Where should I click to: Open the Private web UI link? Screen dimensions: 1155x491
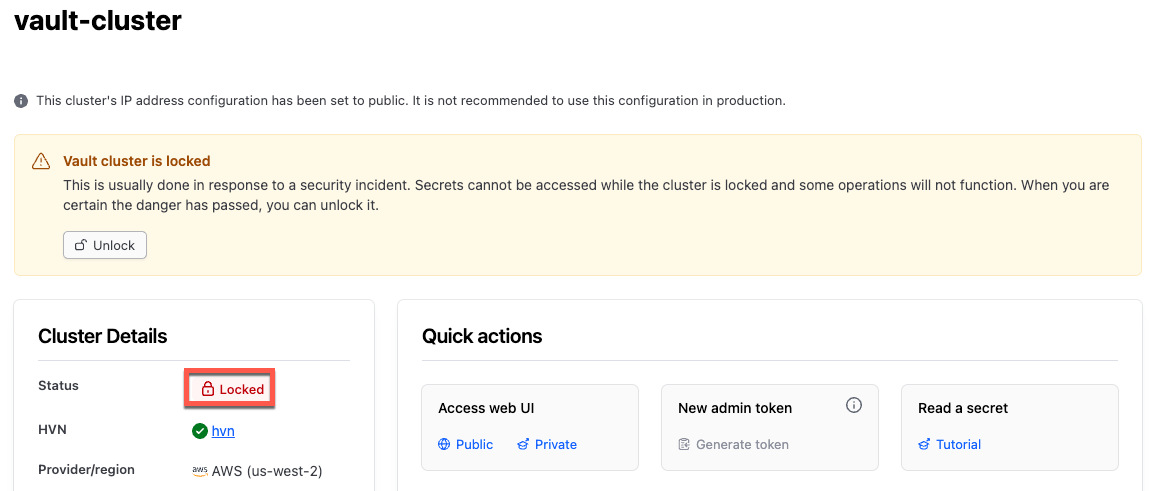click(x=555, y=445)
